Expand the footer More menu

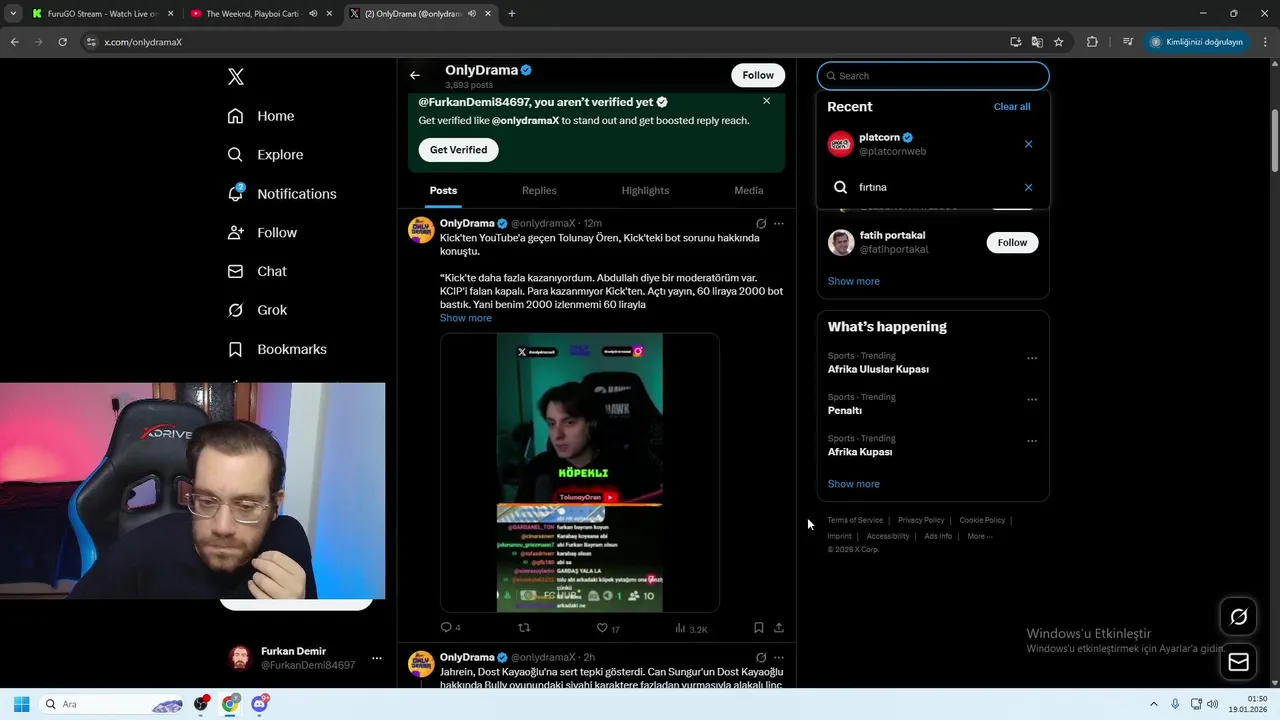(x=980, y=536)
